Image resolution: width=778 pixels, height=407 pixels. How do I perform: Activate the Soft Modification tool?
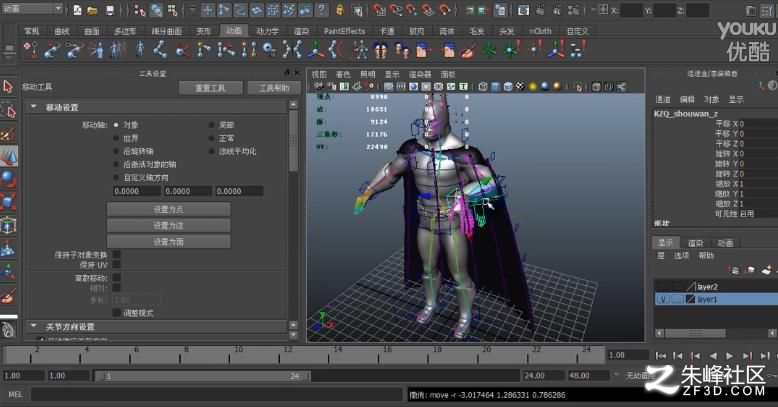(x=8, y=249)
